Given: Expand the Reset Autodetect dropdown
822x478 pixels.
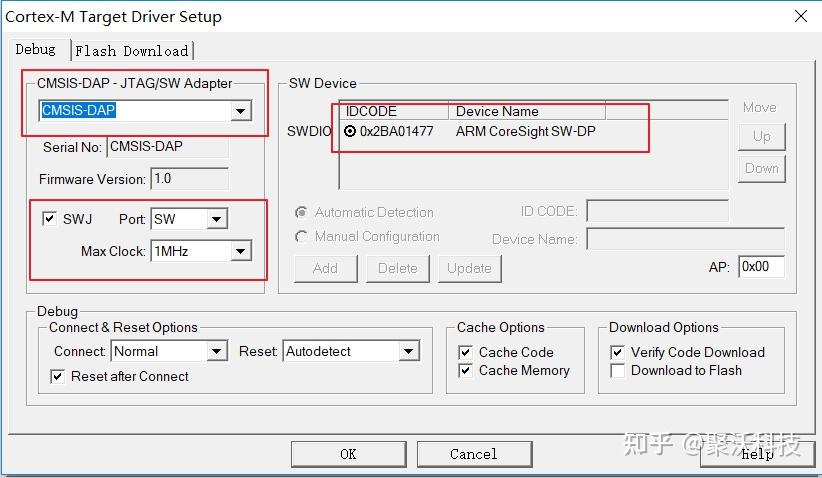Looking at the screenshot, I should [408, 351].
